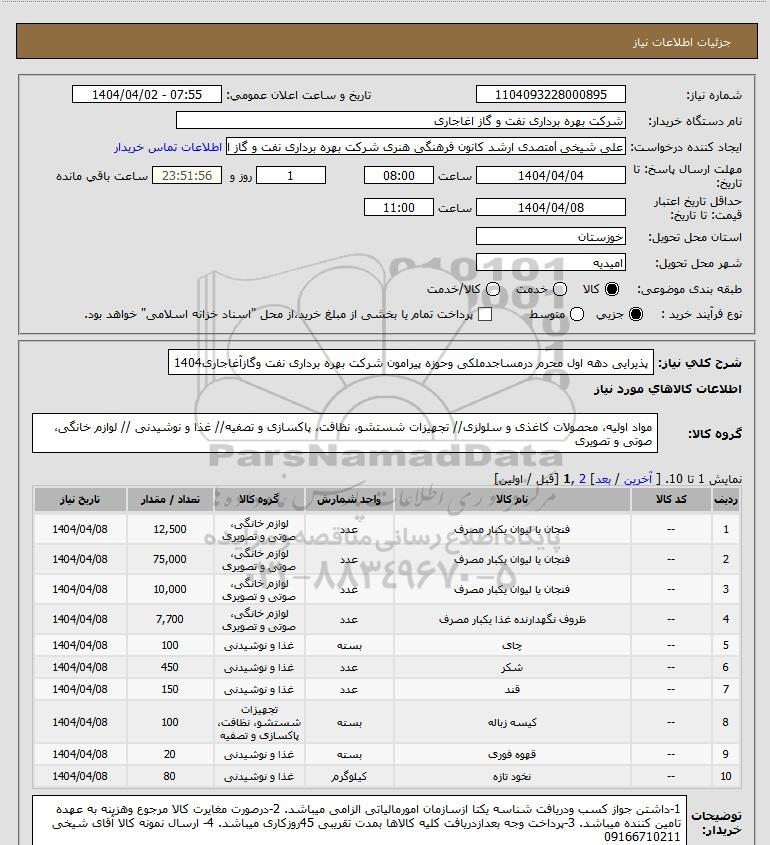Click the کیلوگرم unit in row 10

349,777
